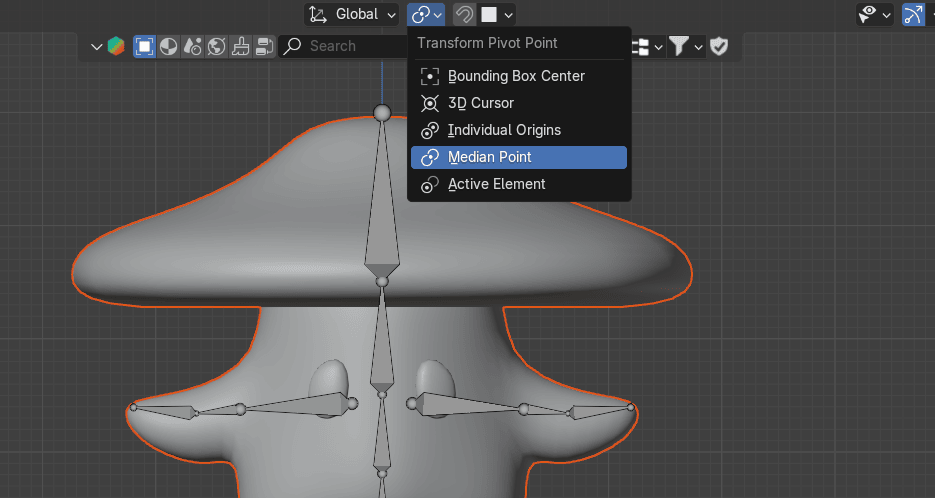This screenshot has height=498, width=935.
Task: Click the water droplets icon
Action: coord(193,46)
